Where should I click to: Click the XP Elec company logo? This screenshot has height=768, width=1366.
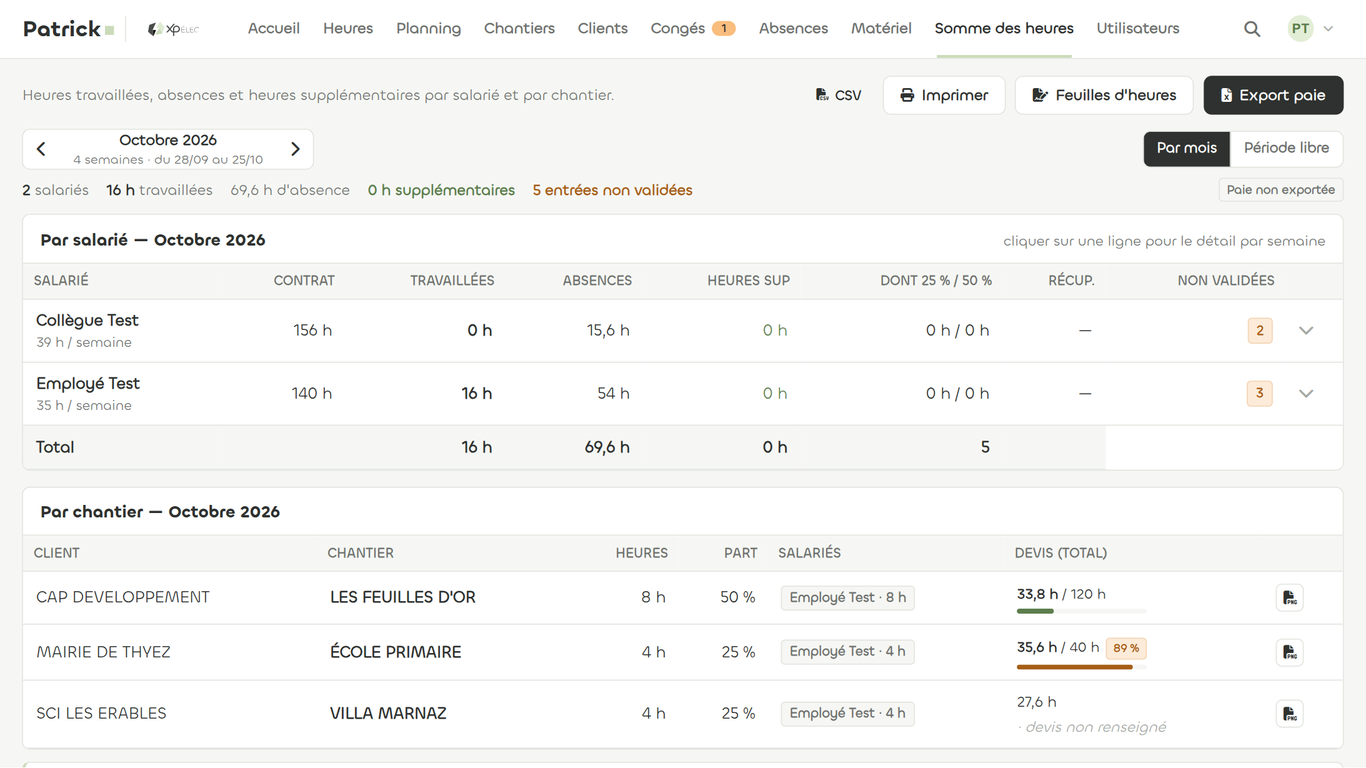[x=174, y=29]
